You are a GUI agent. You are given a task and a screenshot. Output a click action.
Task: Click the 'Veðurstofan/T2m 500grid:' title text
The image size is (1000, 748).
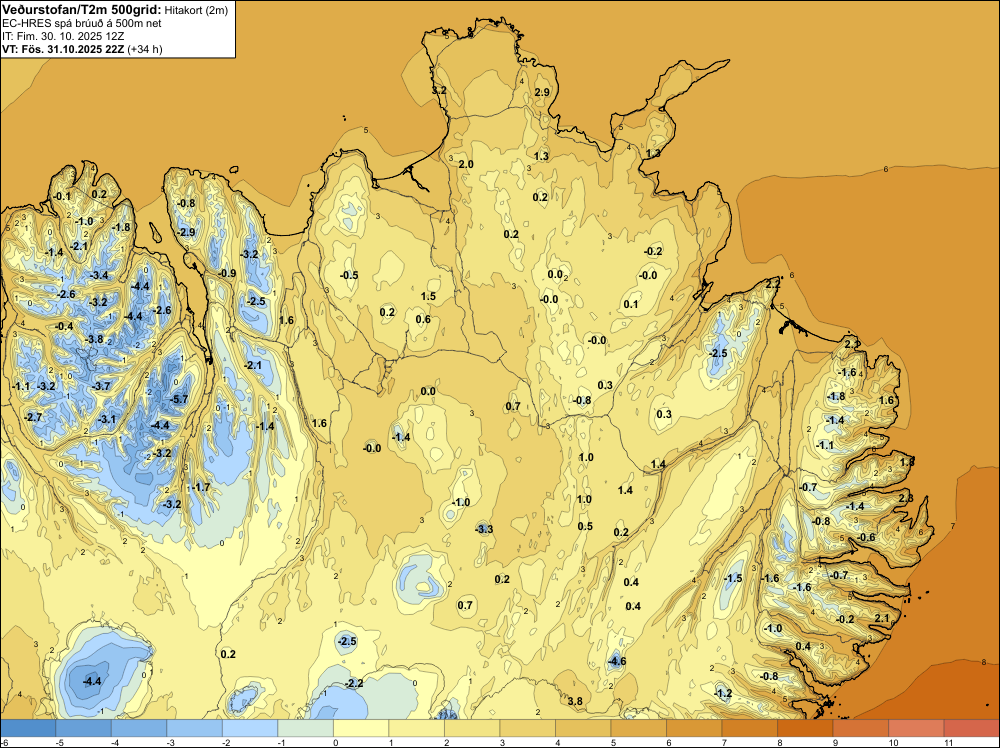82,10
